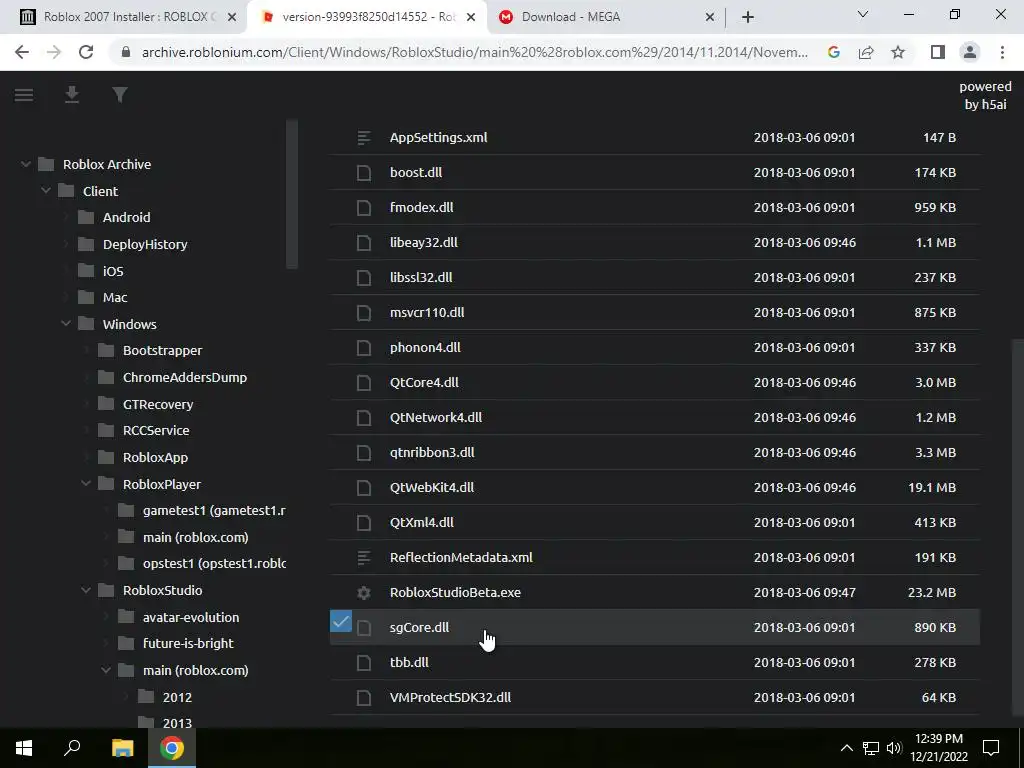The image size is (1024, 768).
Task: Collapse the RobloxStudio main (roblox.com) node
Action: pos(106,670)
